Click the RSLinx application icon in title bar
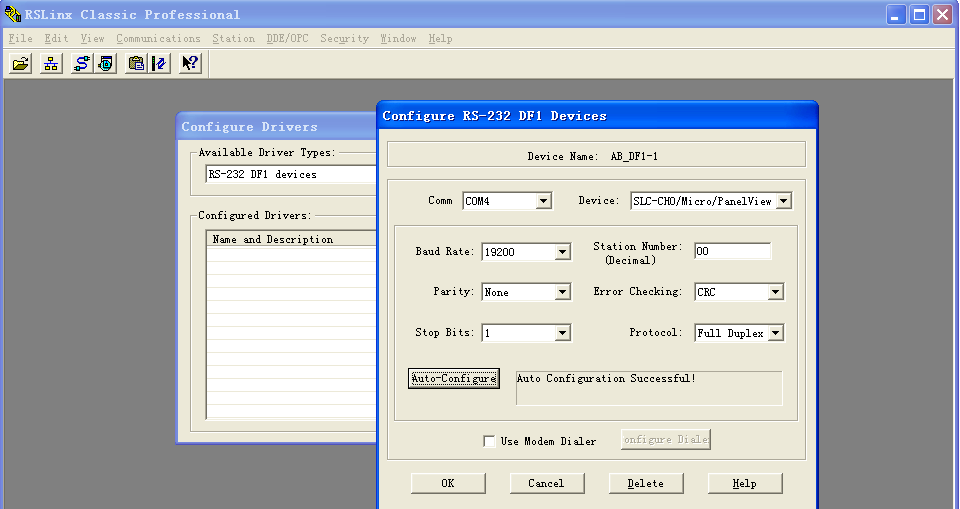960x509 pixels. (x=12, y=14)
